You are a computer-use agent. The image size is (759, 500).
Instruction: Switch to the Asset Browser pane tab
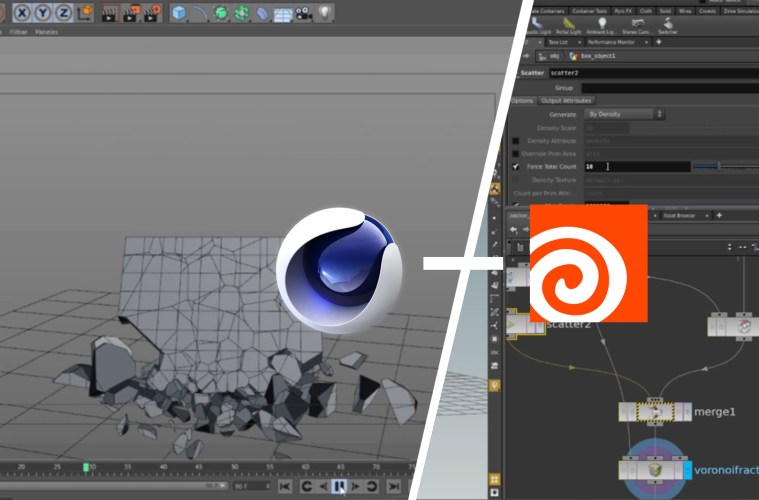[680, 215]
